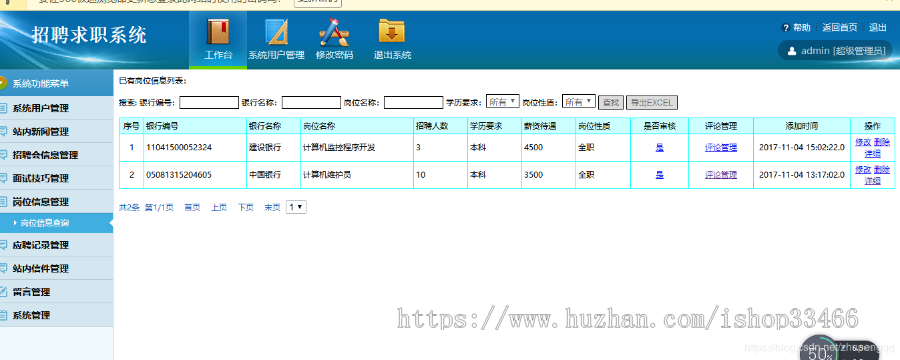This screenshot has height=360, width=900.
Task: Click 返回首页 link
Action: tap(840, 28)
